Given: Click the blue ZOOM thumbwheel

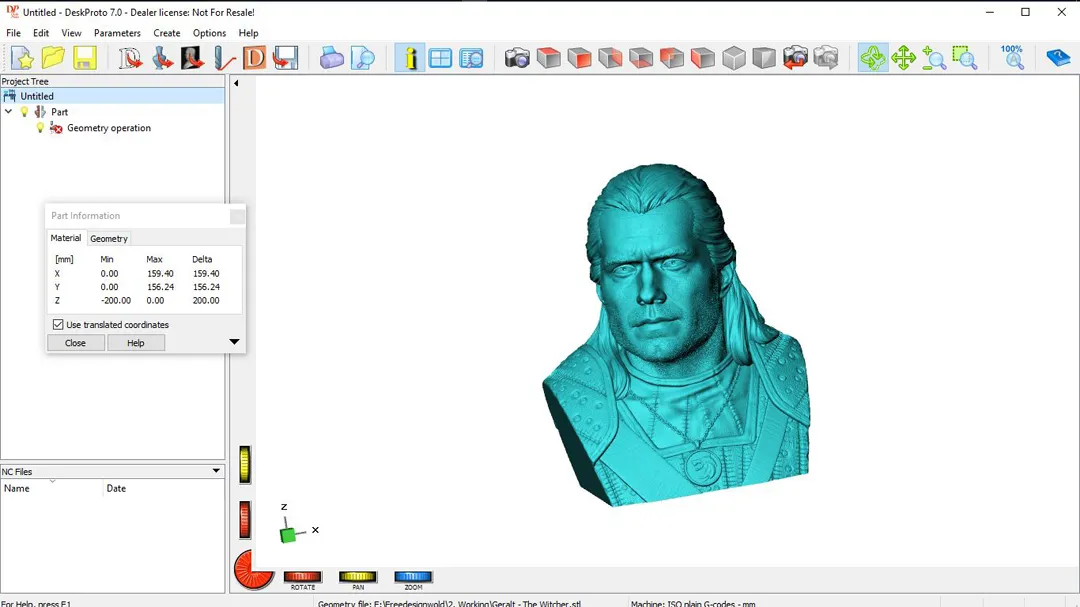Looking at the screenshot, I should pyautogui.click(x=413, y=577).
